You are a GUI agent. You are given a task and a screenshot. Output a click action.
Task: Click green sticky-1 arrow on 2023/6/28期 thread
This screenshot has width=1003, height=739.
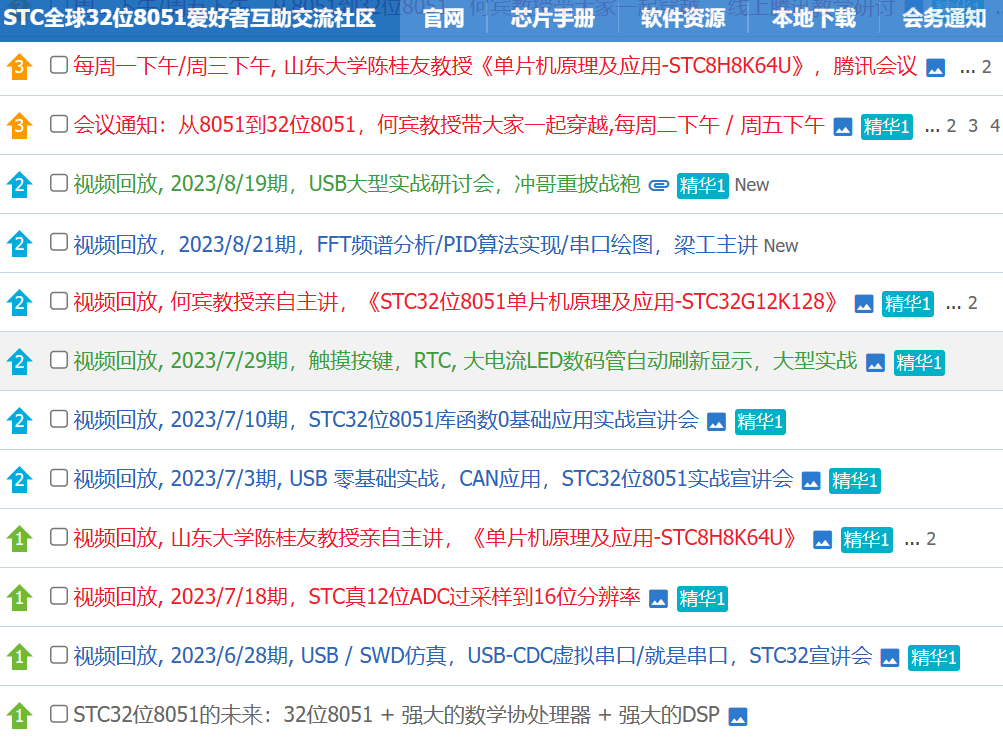19,656
